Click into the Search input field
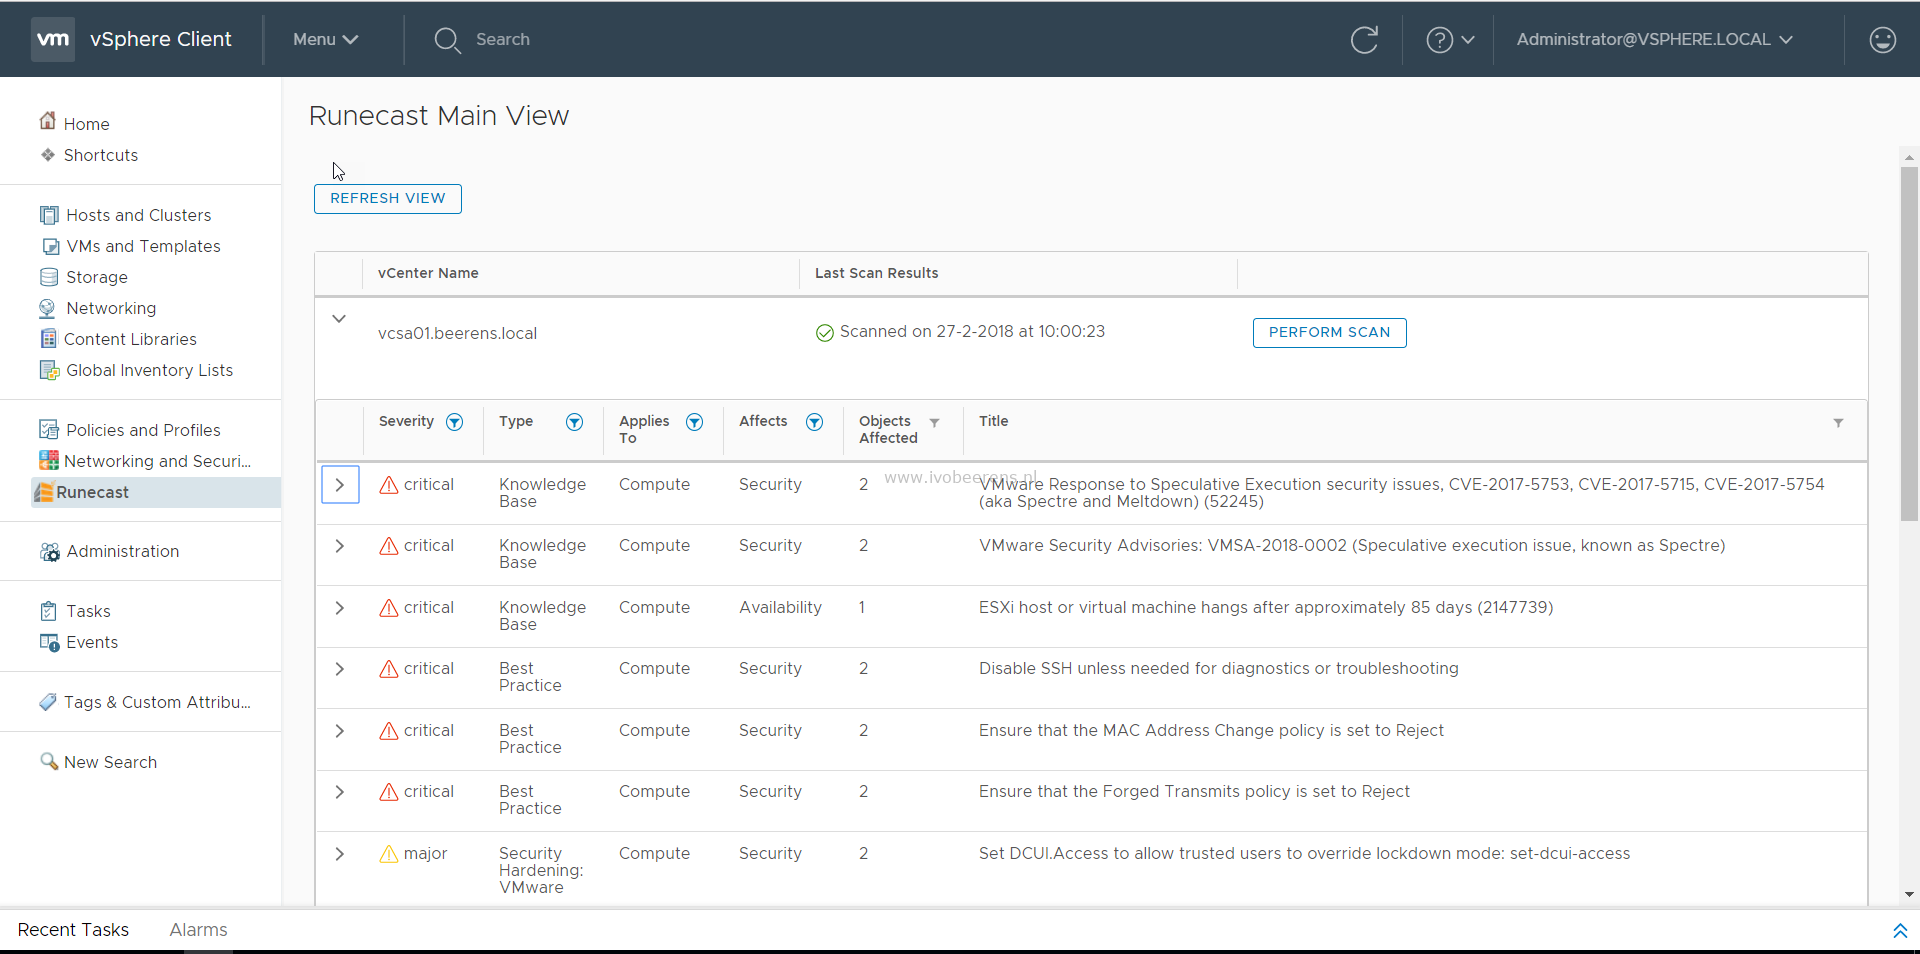Image resolution: width=1920 pixels, height=954 pixels. [x=502, y=40]
